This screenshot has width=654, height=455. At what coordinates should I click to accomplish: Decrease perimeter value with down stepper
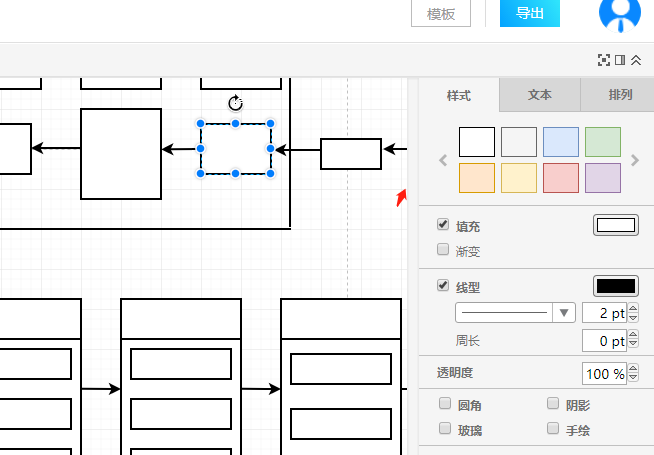pyautogui.click(x=633, y=345)
